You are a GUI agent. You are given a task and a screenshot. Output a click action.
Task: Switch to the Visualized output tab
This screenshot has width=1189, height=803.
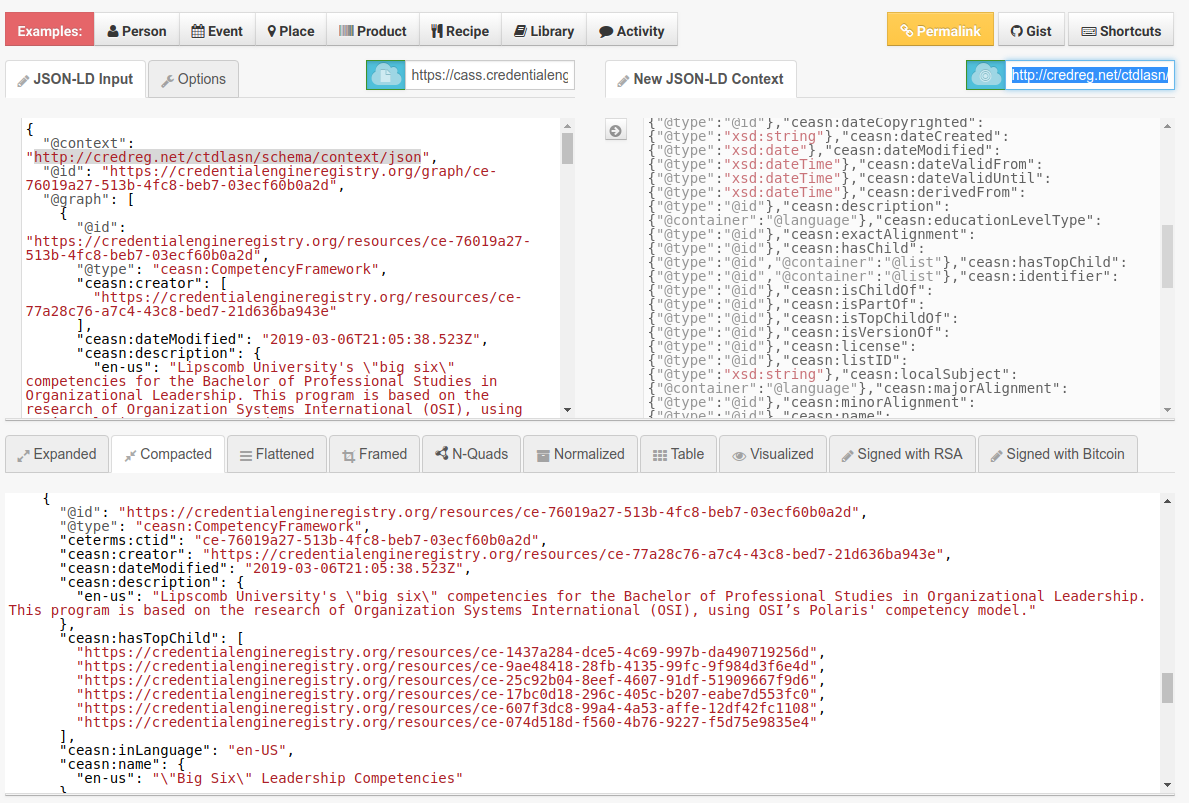(772, 453)
